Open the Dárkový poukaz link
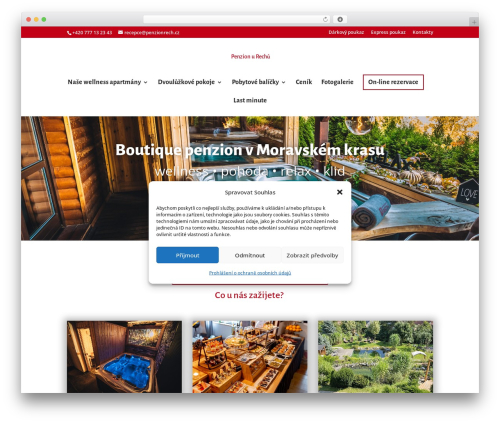 click(346, 32)
